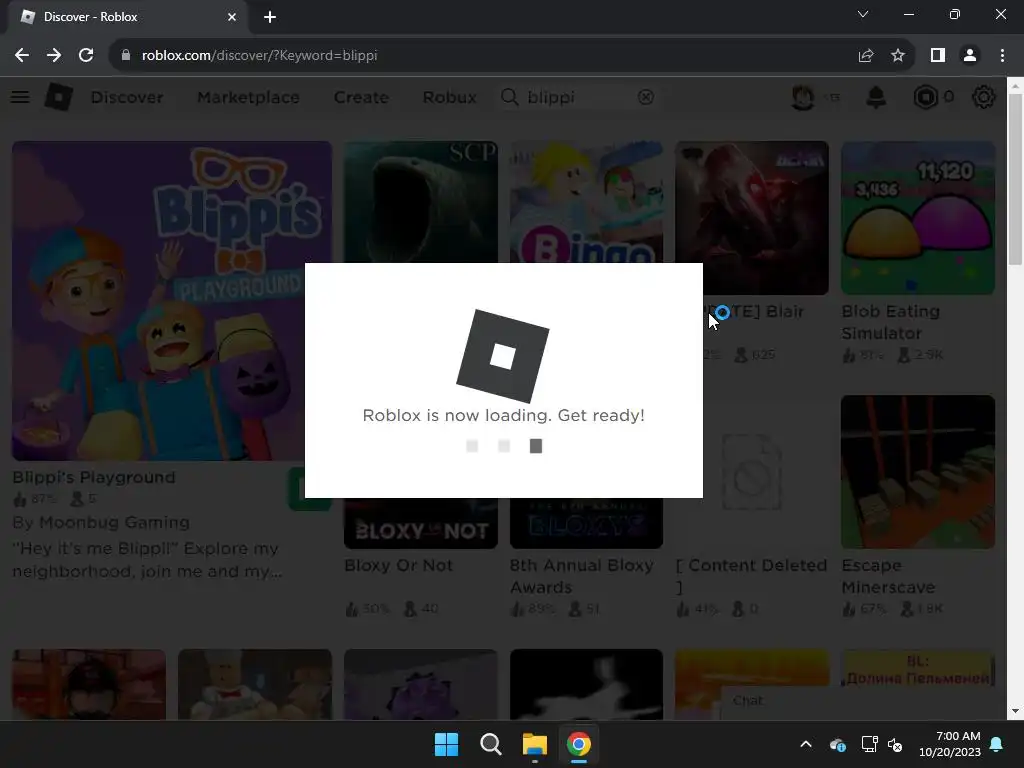Screen dimensions: 1024x768
Task: Open the Escape Minerscave title
Action: tap(888, 576)
